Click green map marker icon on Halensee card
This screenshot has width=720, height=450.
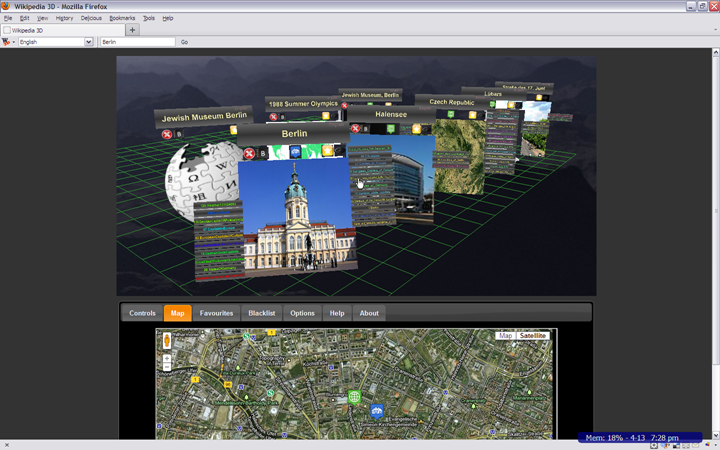click(x=390, y=129)
